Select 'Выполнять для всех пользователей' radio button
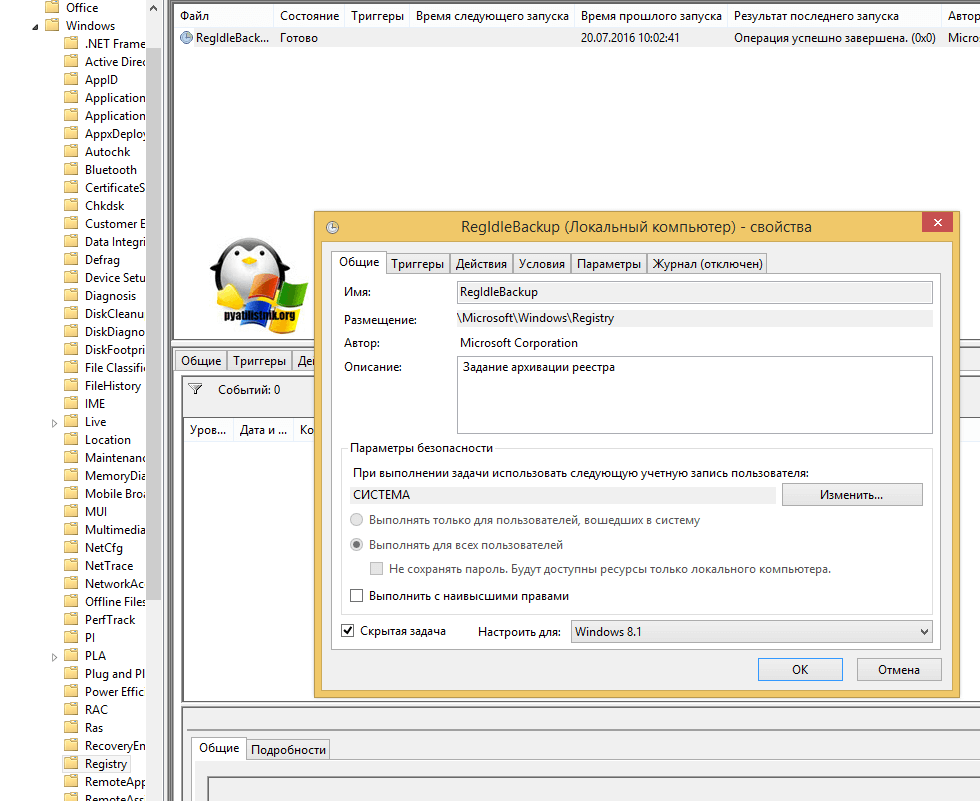 point(357,545)
